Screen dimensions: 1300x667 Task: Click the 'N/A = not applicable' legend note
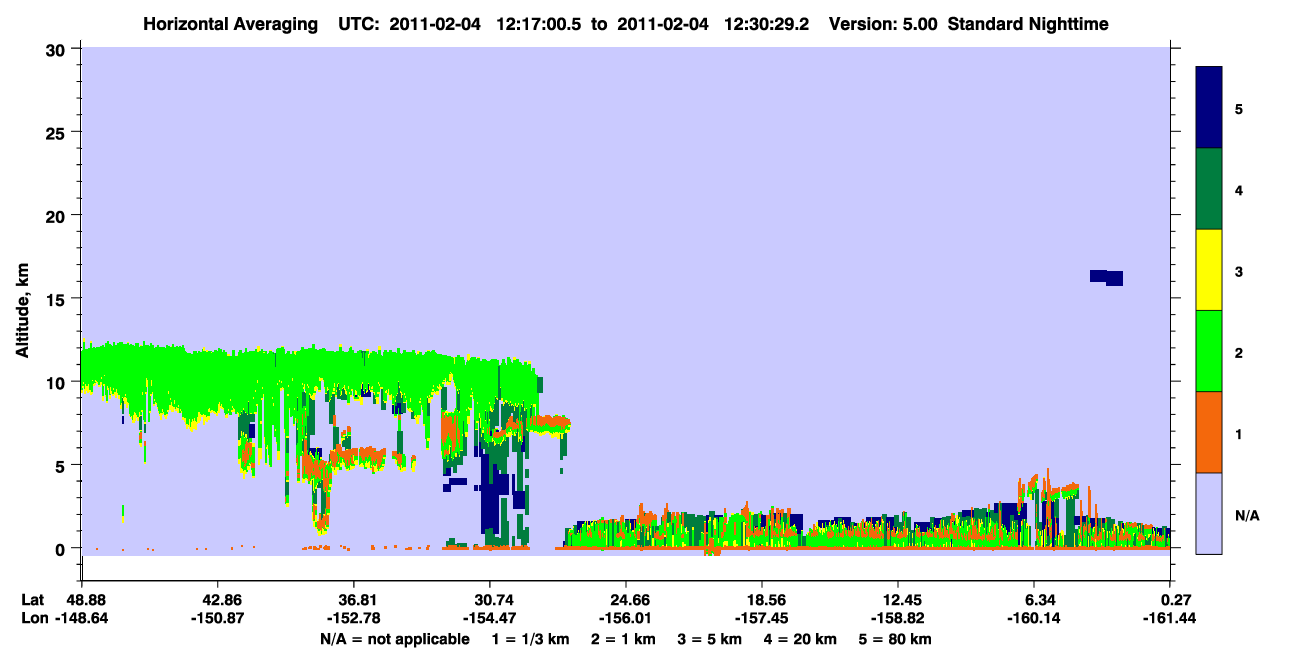(395, 639)
